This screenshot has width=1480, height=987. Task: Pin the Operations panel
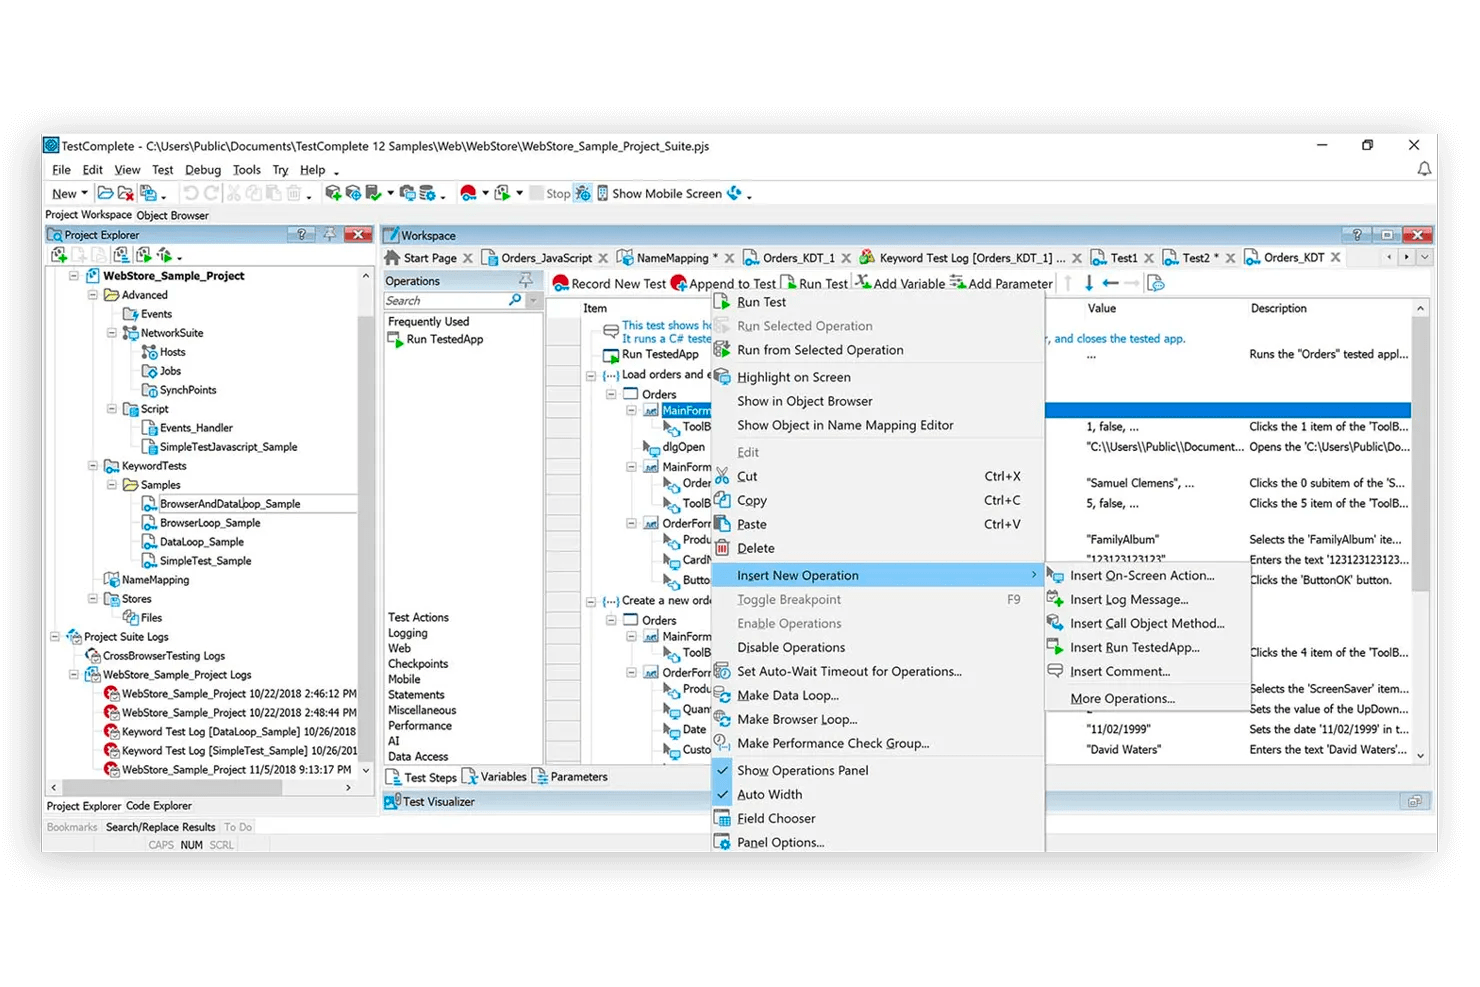pos(527,280)
